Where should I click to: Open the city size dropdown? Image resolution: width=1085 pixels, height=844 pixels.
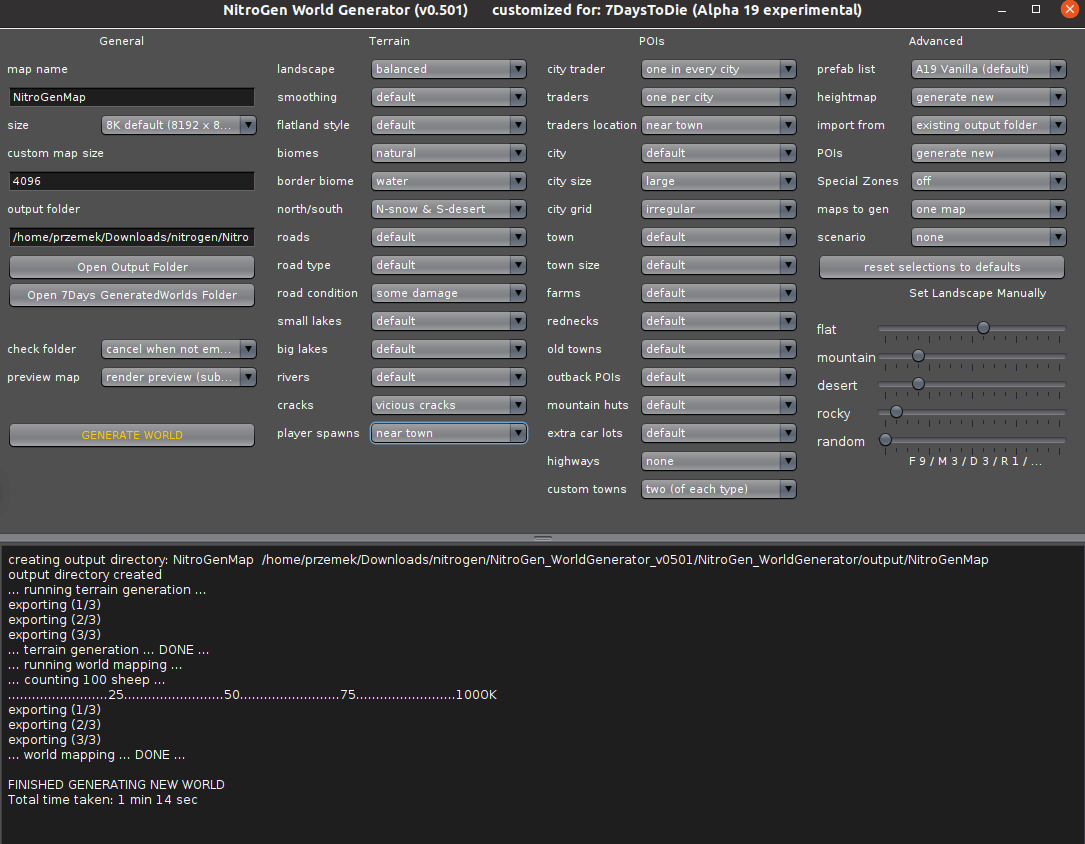[718, 180]
